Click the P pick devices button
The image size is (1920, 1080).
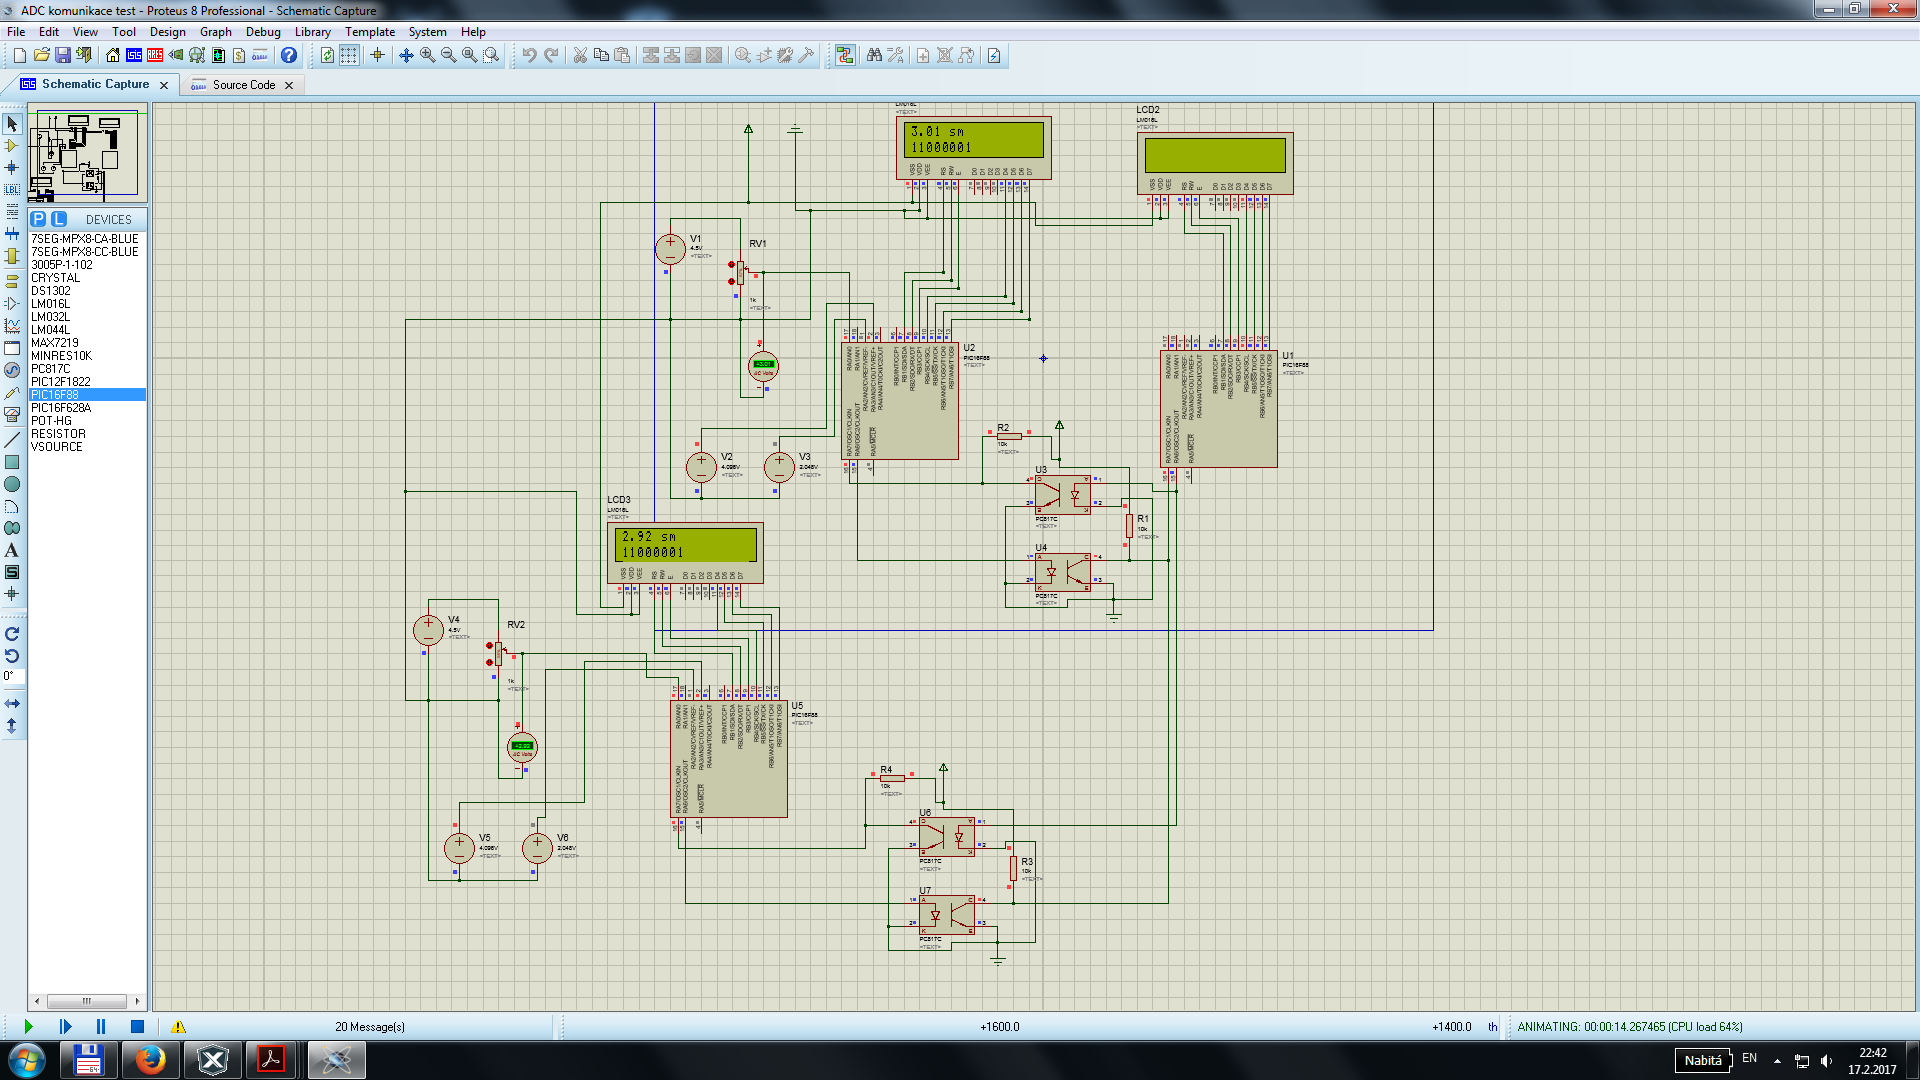click(x=38, y=219)
